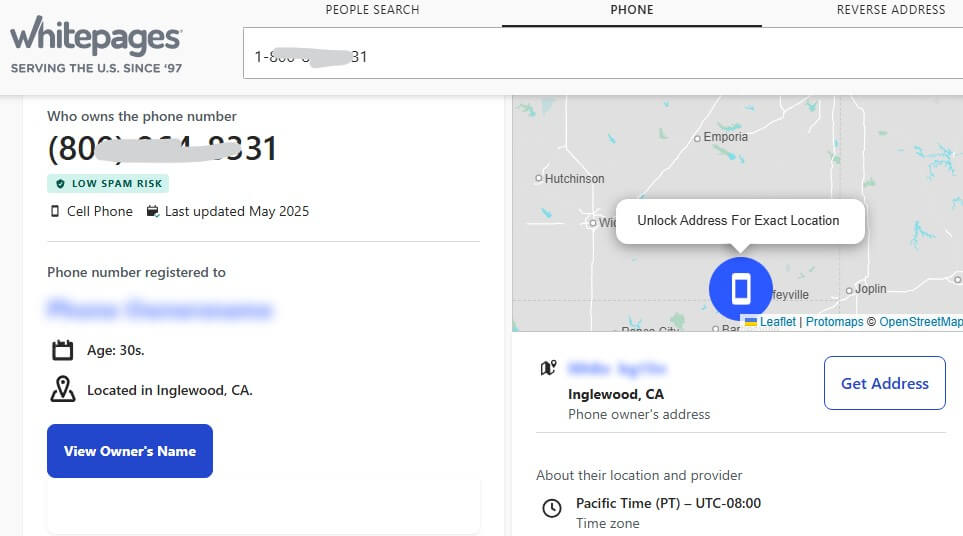Click the 'Phone number registered to' label
This screenshot has height=536, width=963.
click(136, 272)
